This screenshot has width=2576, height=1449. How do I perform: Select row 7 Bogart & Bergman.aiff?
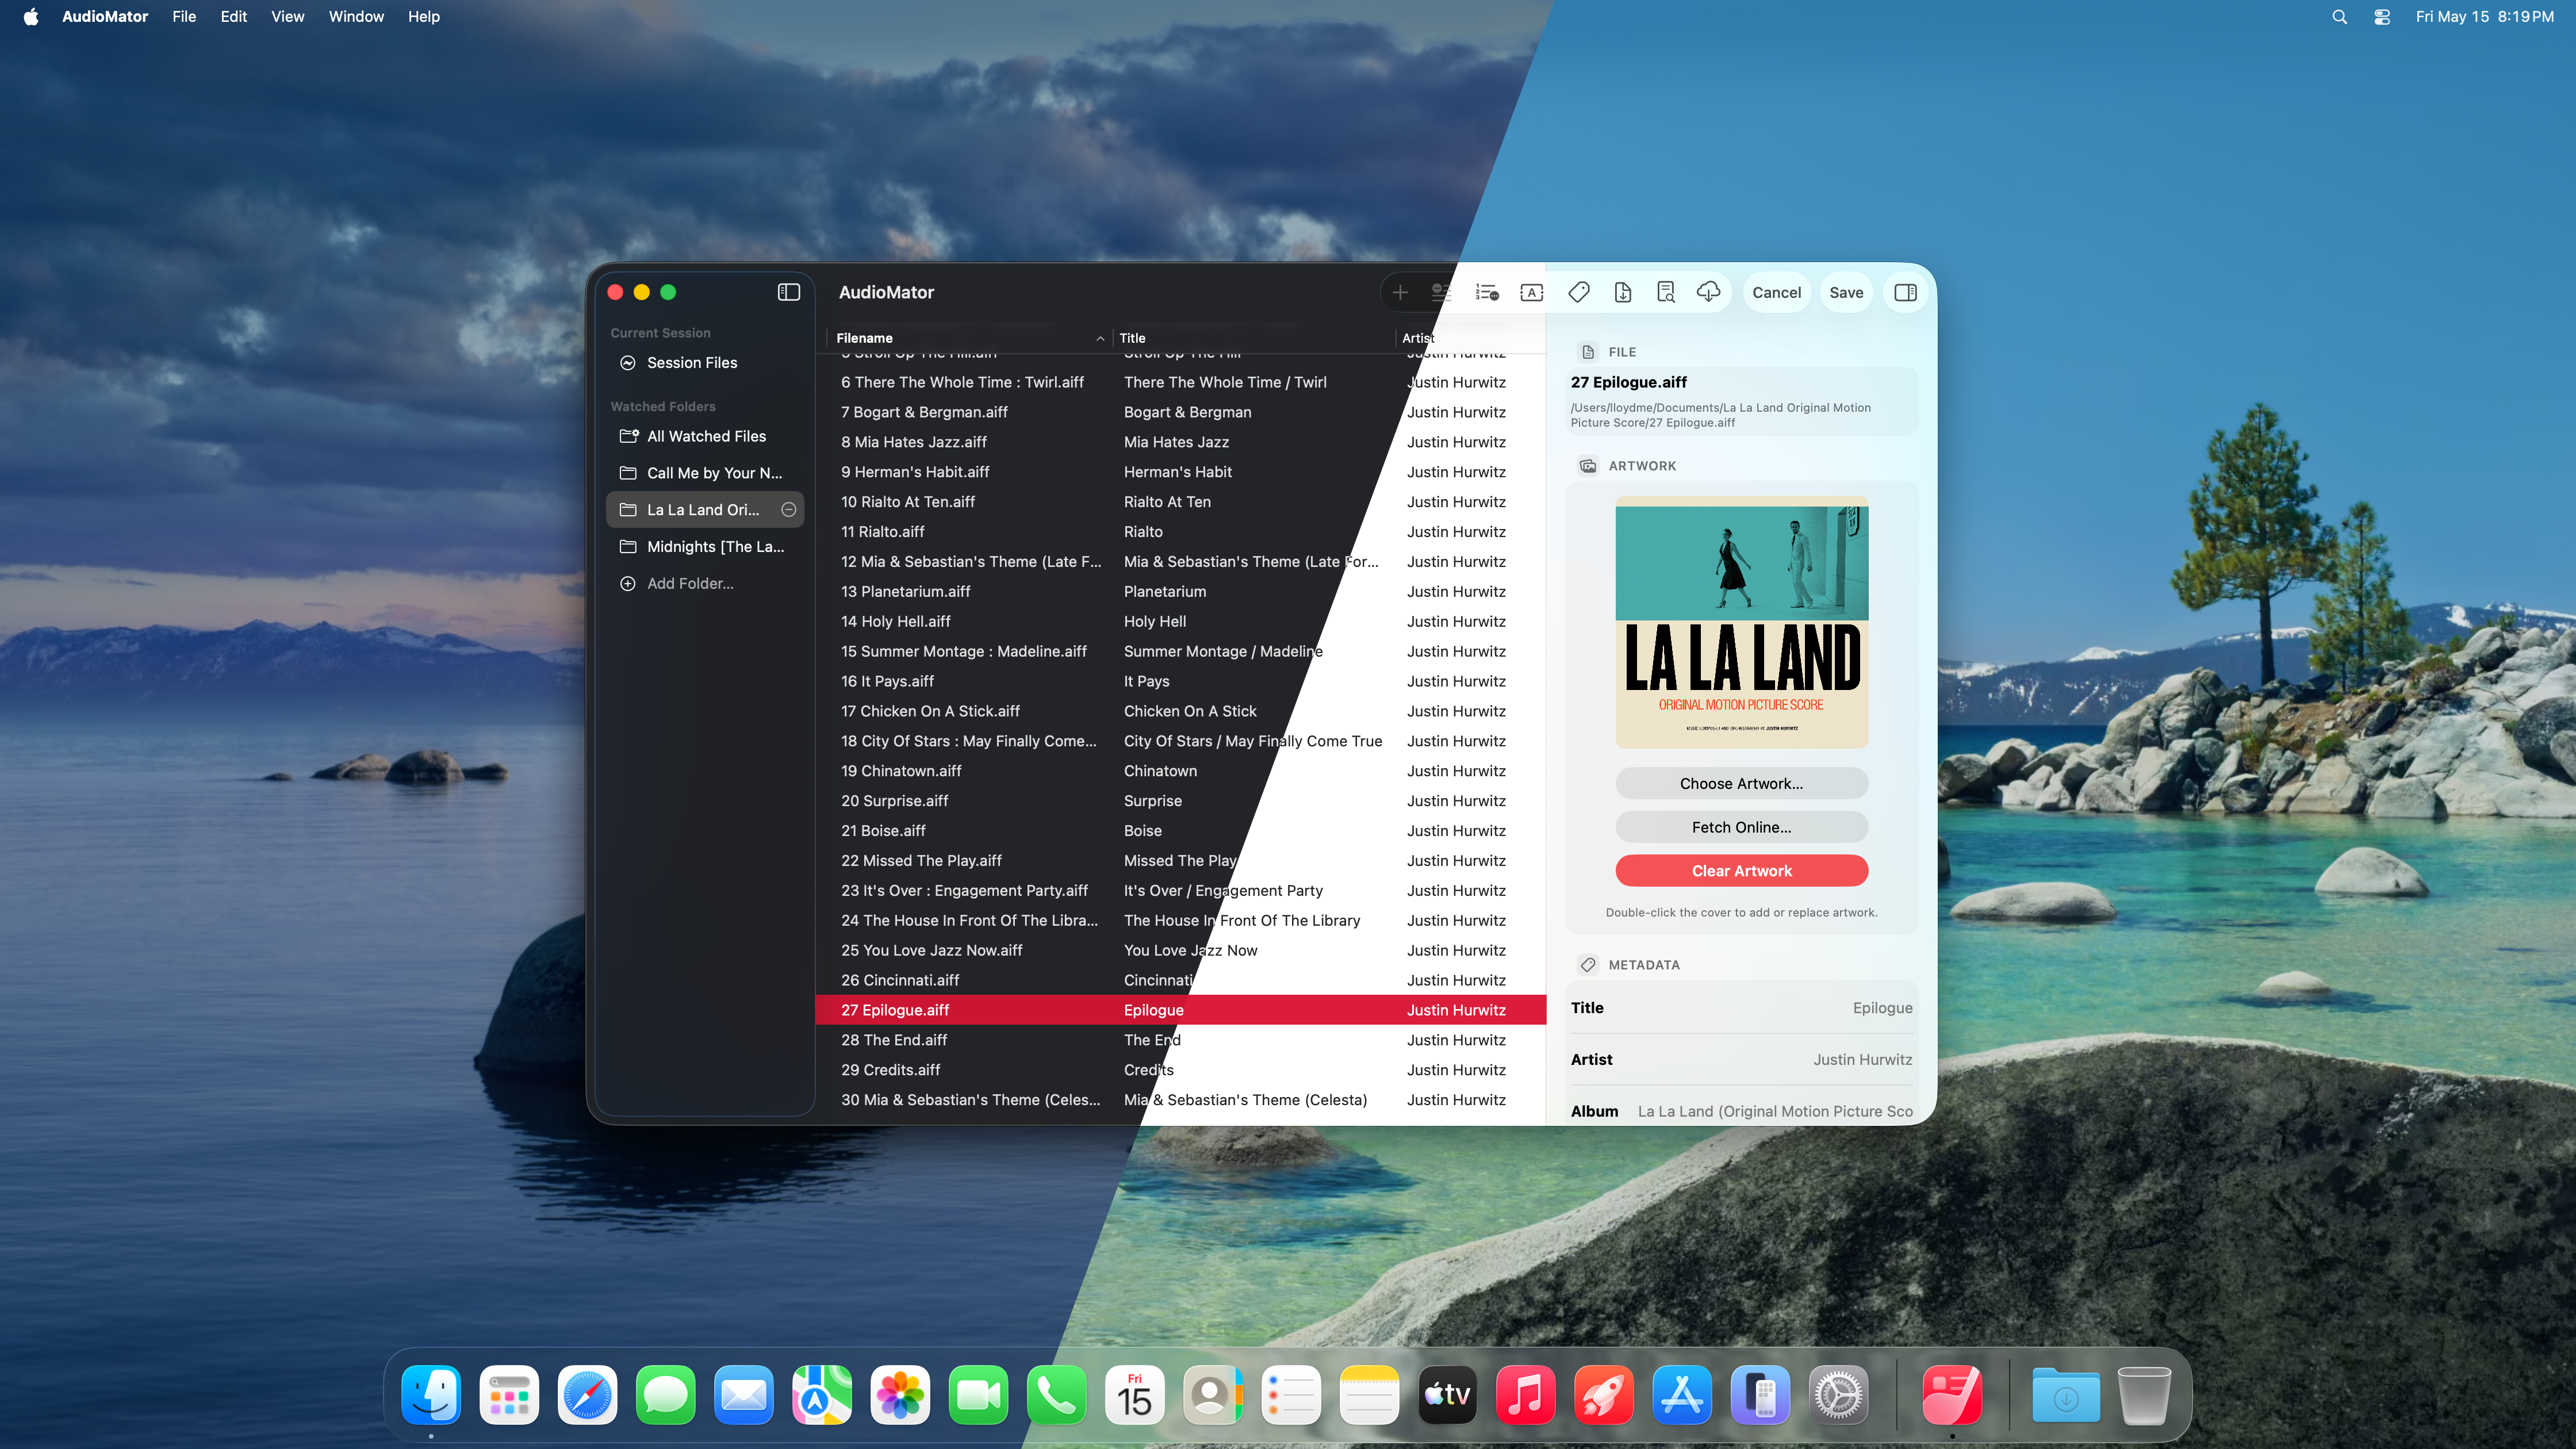pos(1180,412)
